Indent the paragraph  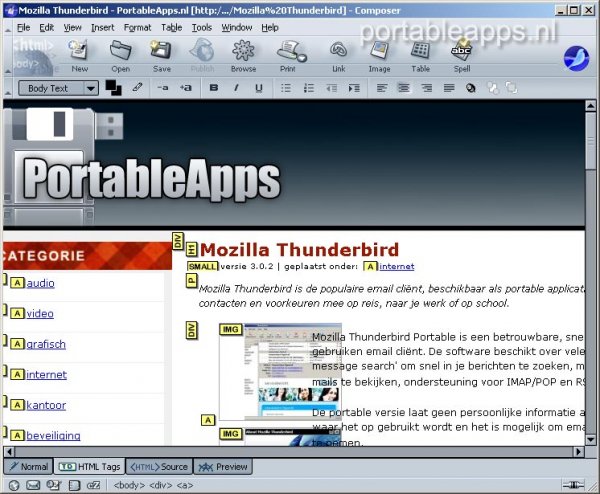click(354, 88)
